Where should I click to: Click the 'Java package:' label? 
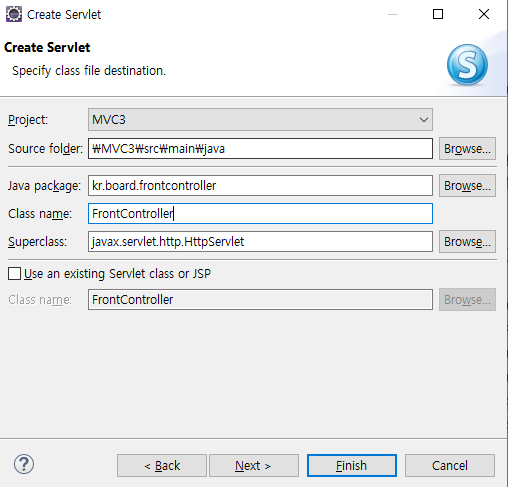pos(44,186)
